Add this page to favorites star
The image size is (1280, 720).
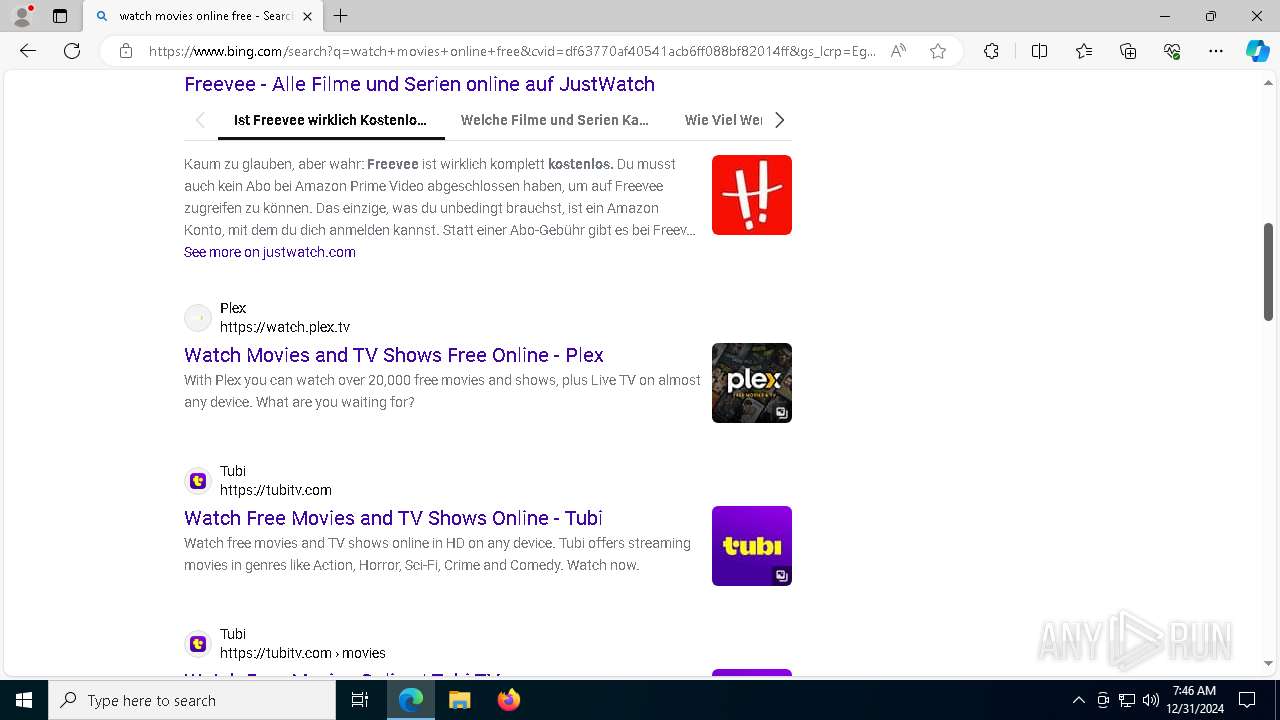click(x=938, y=51)
